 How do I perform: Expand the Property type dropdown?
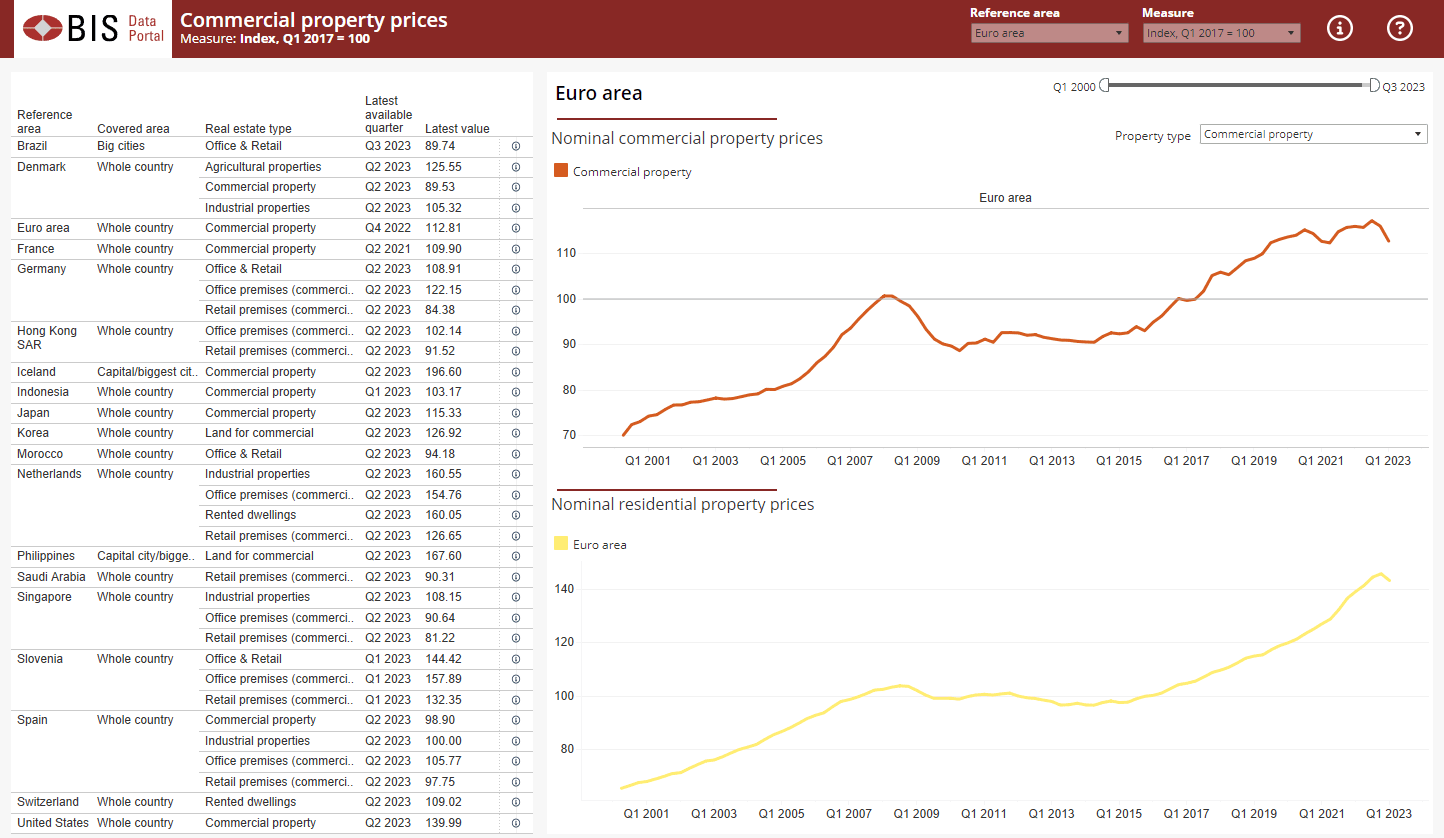click(1314, 134)
